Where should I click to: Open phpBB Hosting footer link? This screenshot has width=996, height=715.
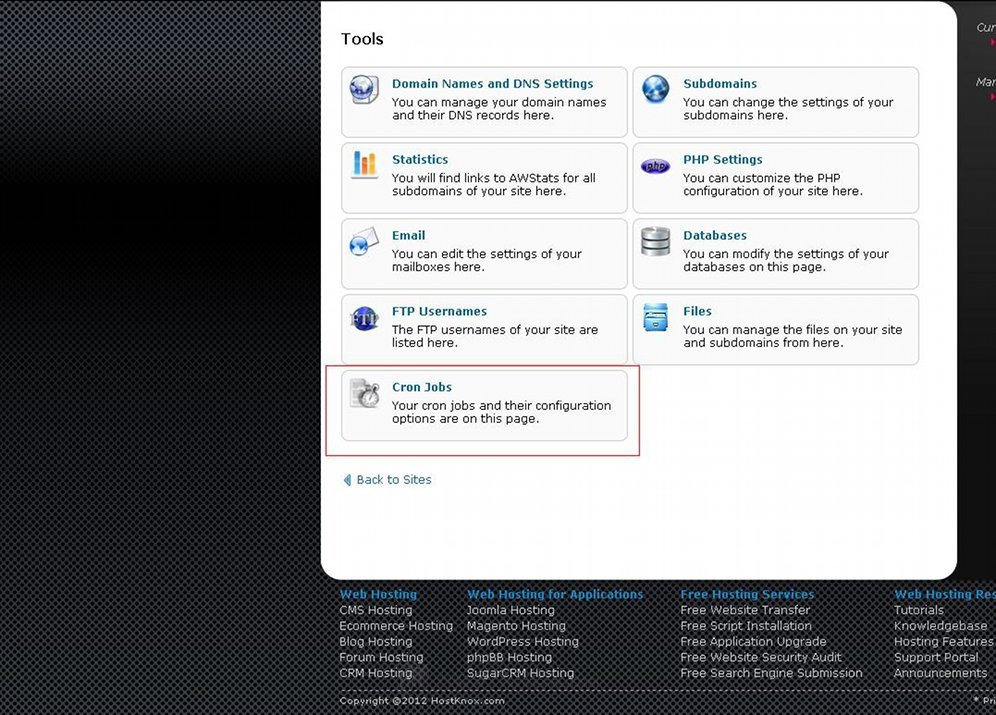point(509,657)
